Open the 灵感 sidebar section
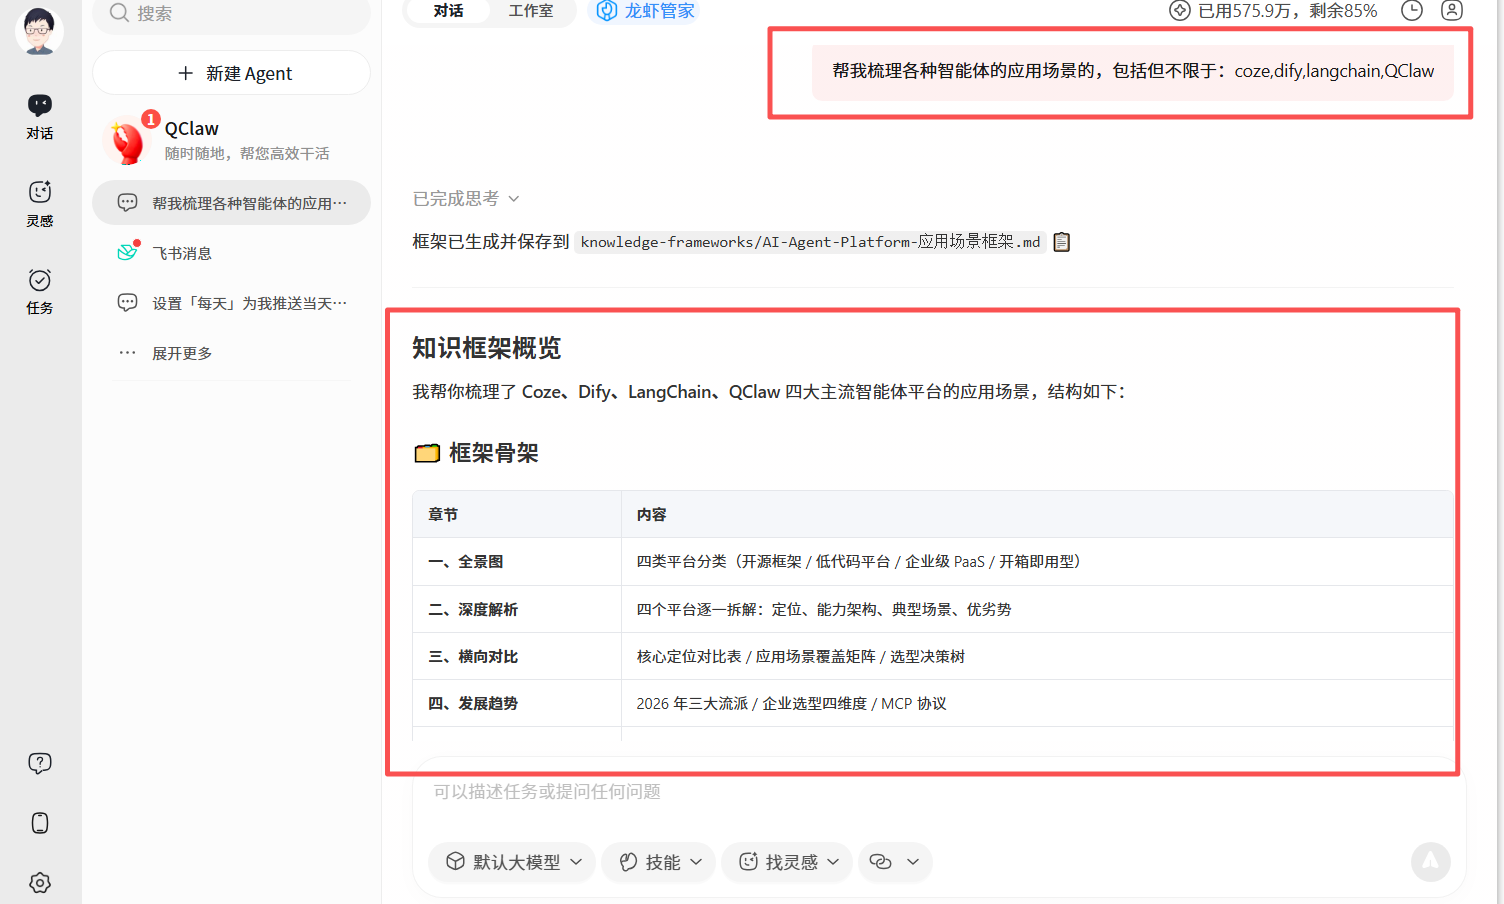The image size is (1504, 904). [x=40, y=204]
